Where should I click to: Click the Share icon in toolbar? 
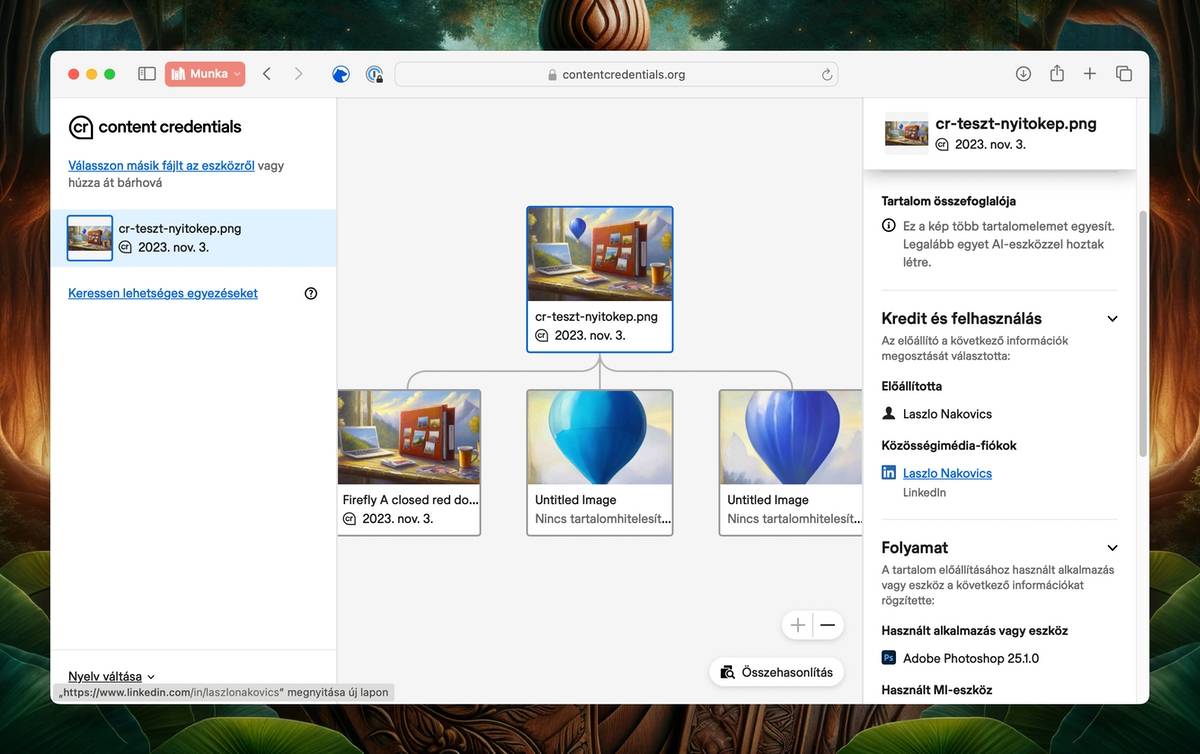(1057, 73)
